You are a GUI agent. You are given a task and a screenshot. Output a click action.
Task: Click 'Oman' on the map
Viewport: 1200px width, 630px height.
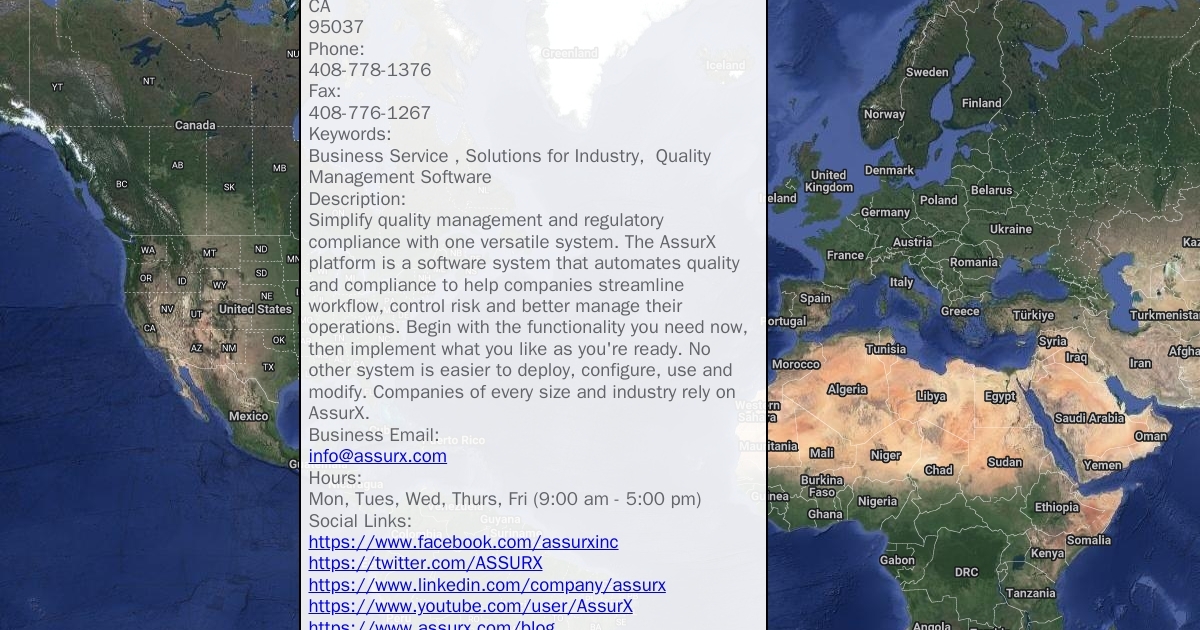[x=1150, y=436]
